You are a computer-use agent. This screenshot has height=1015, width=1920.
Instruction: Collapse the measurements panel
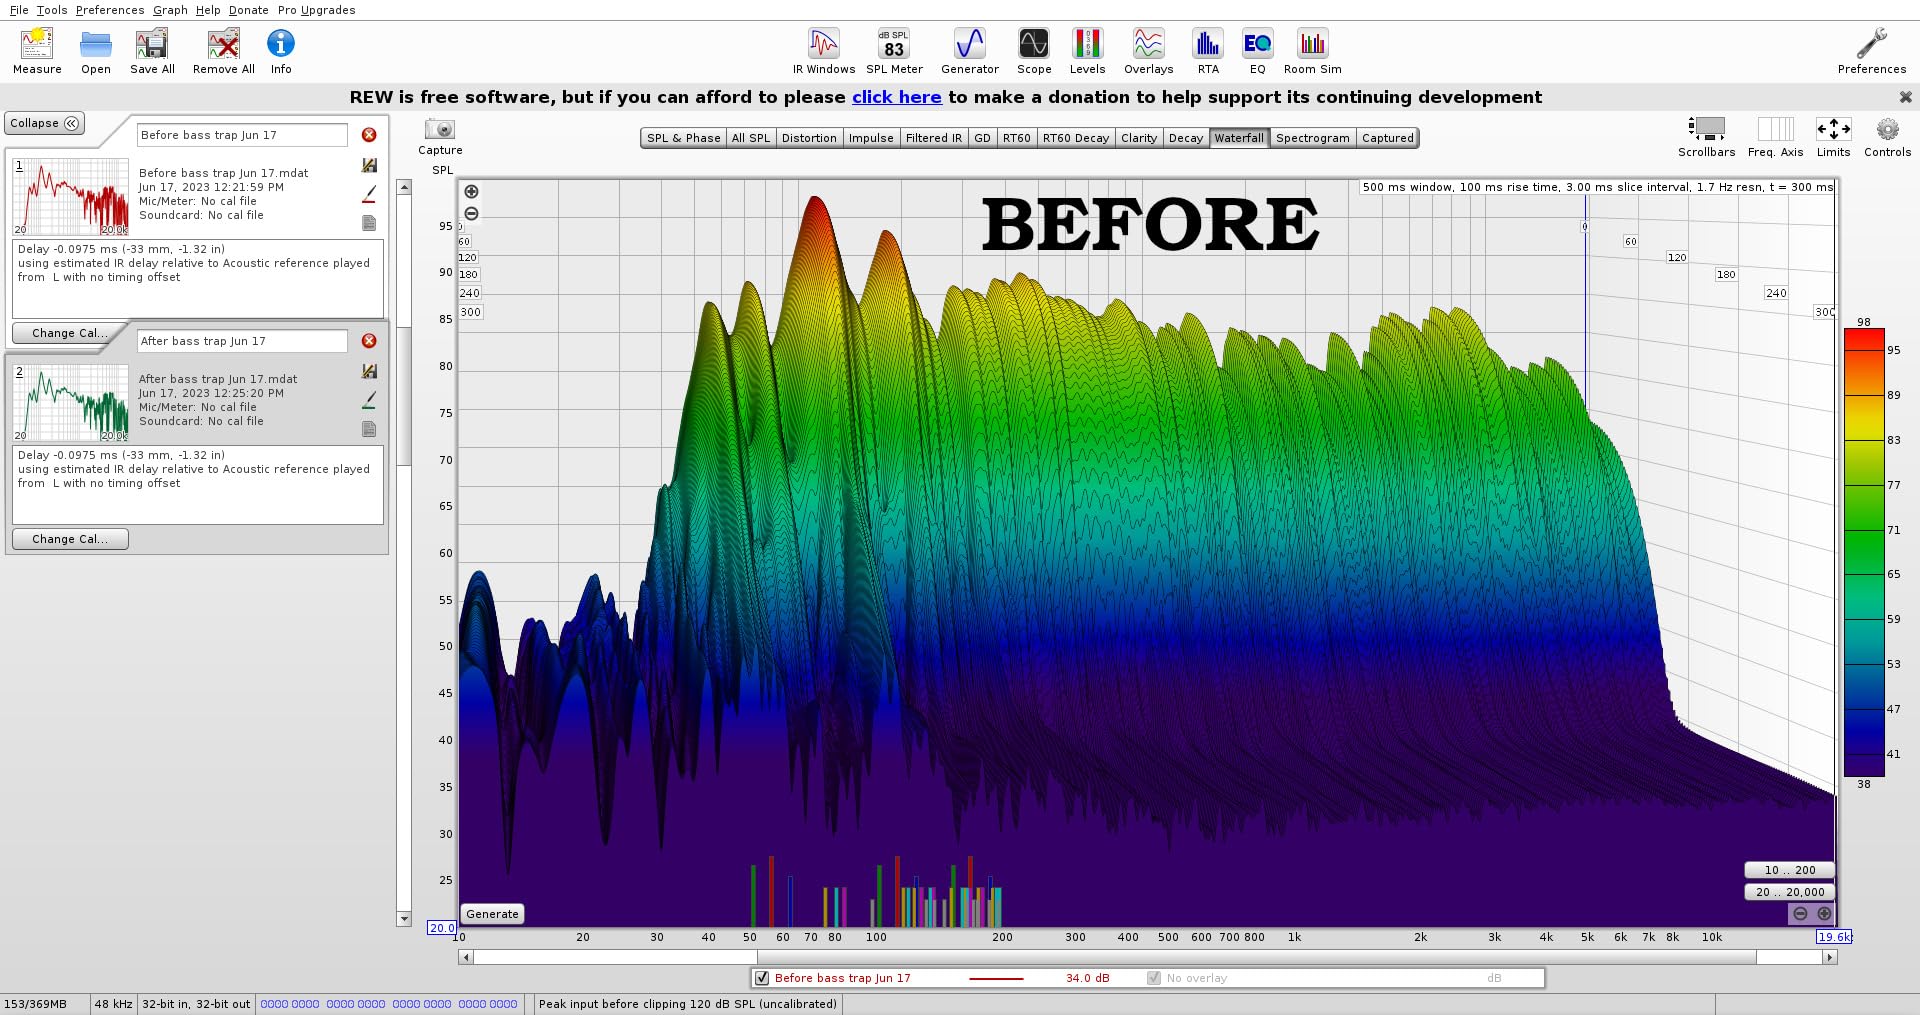coord(45,123)
